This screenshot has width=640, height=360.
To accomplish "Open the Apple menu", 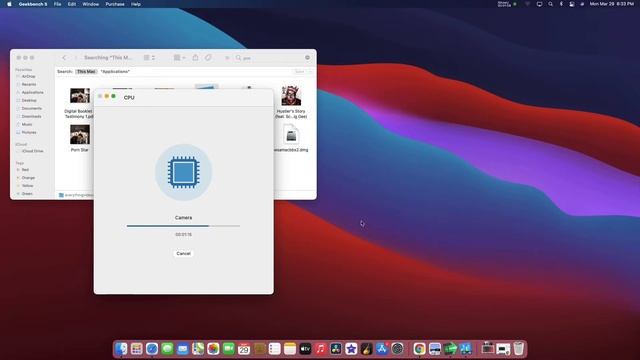I will pyautogui.click(x=9, y=4).
